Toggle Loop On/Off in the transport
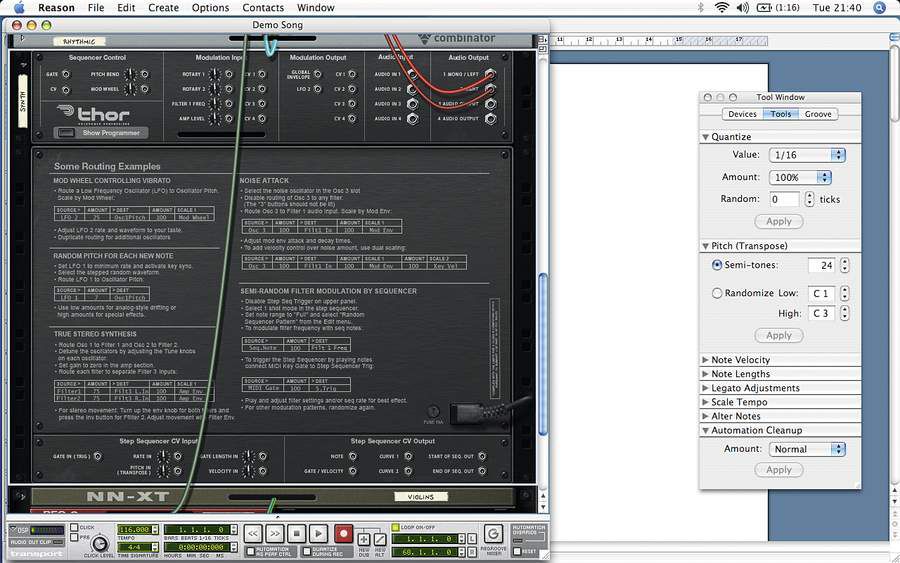The width and height of the screenshot is (900, 563). (x=395, y=527)
